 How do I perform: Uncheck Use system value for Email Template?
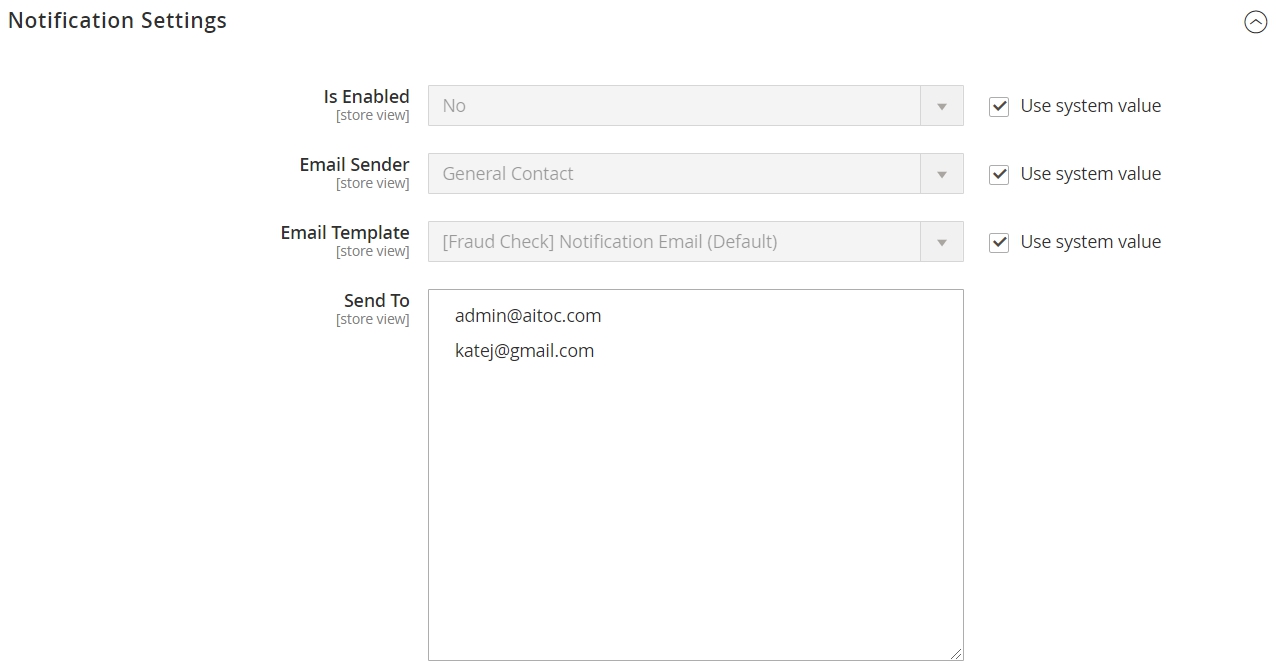[x=999, y=242]
